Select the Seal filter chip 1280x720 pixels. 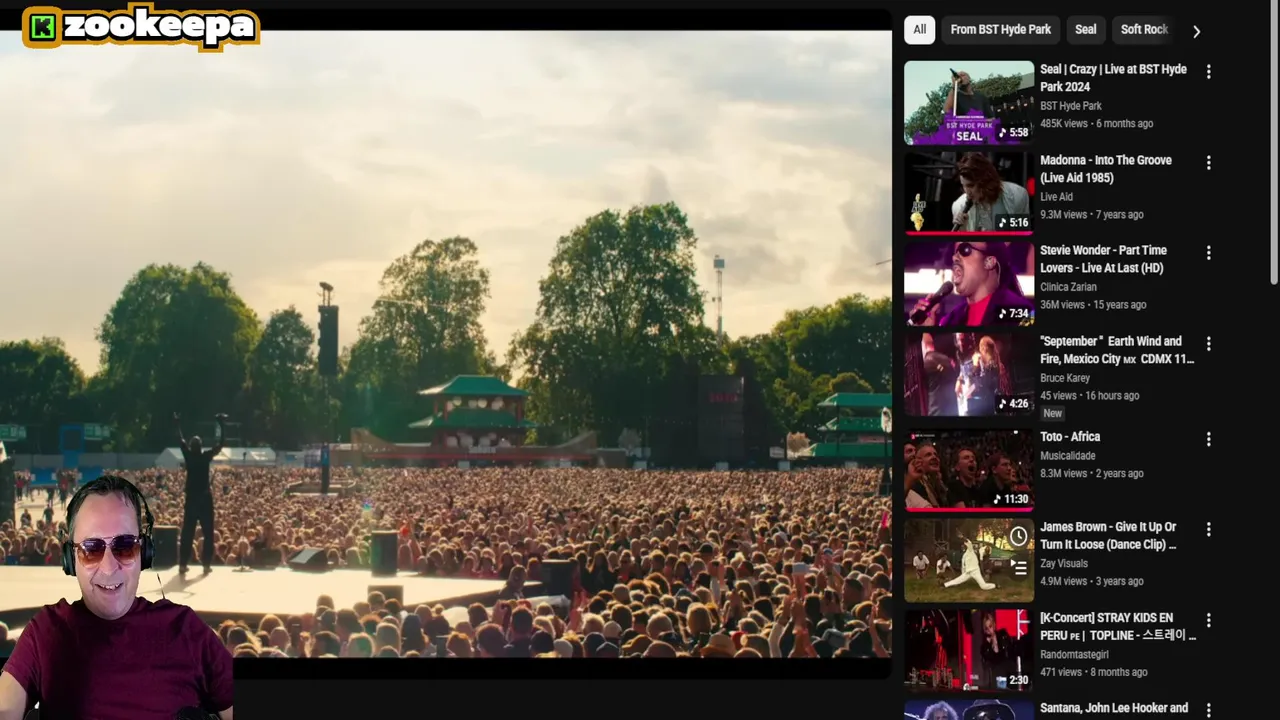tap(1085, 30)
